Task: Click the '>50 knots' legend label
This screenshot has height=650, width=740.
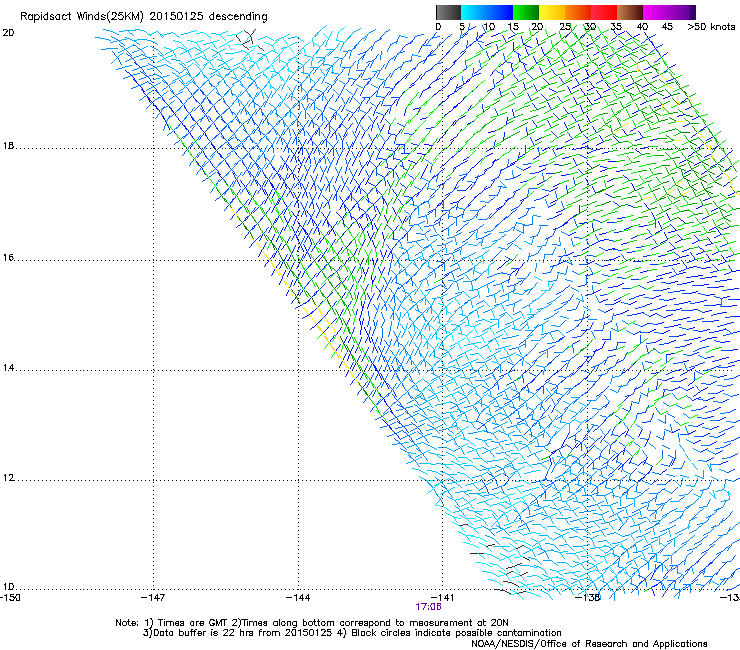Action: click(x=711, y=27)
